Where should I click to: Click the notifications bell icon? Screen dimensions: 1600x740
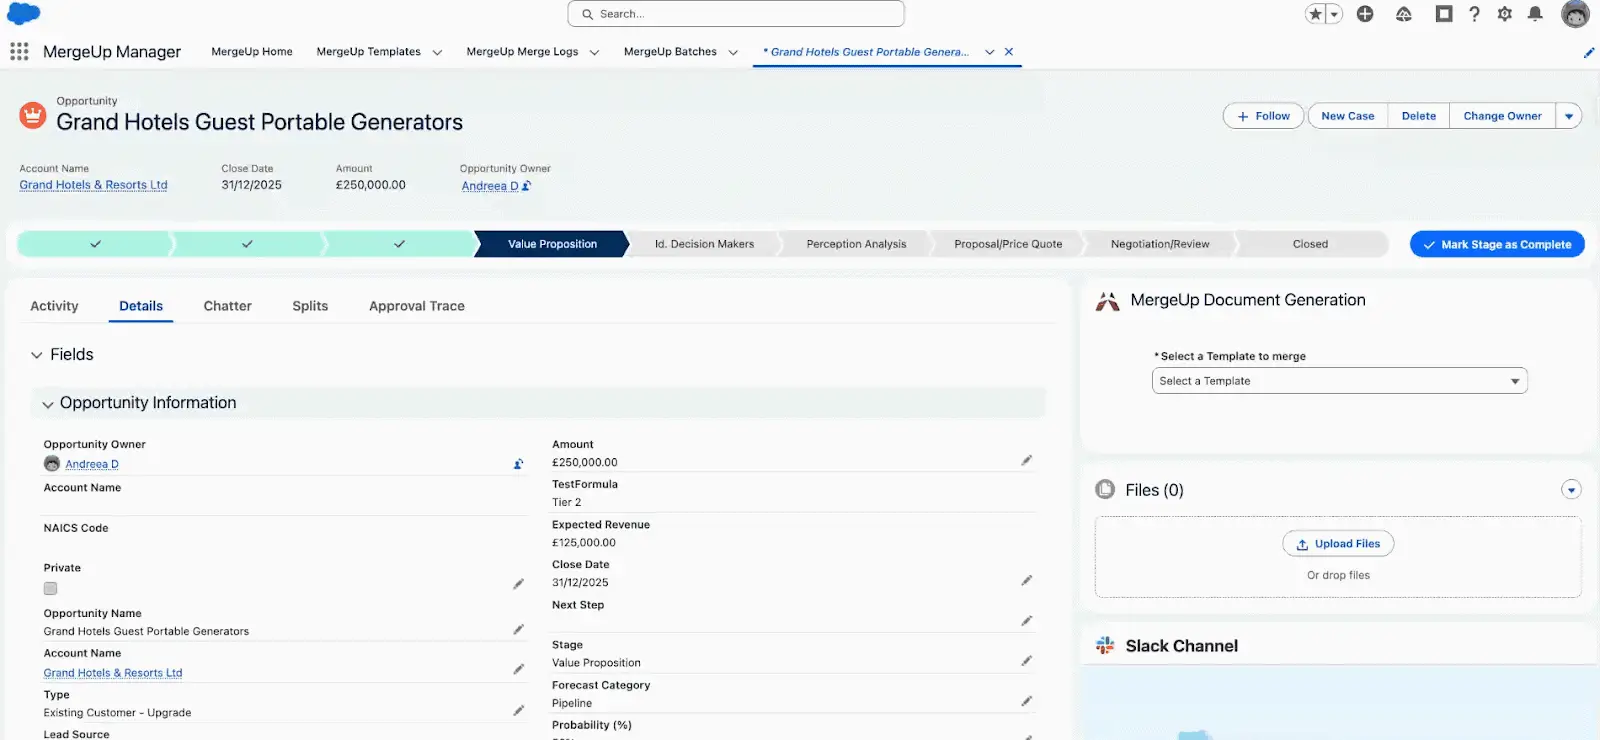point(1535,14)
